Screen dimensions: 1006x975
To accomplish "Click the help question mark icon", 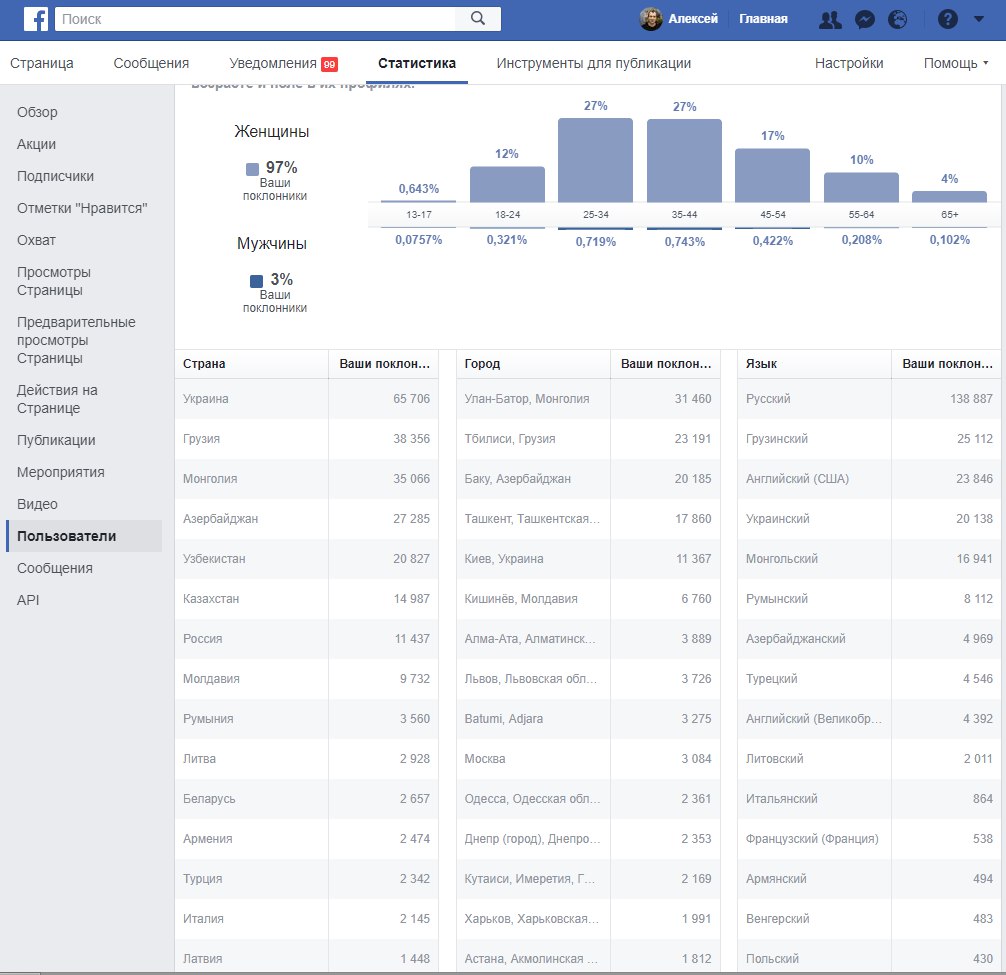I will click(x=948, y=19).
